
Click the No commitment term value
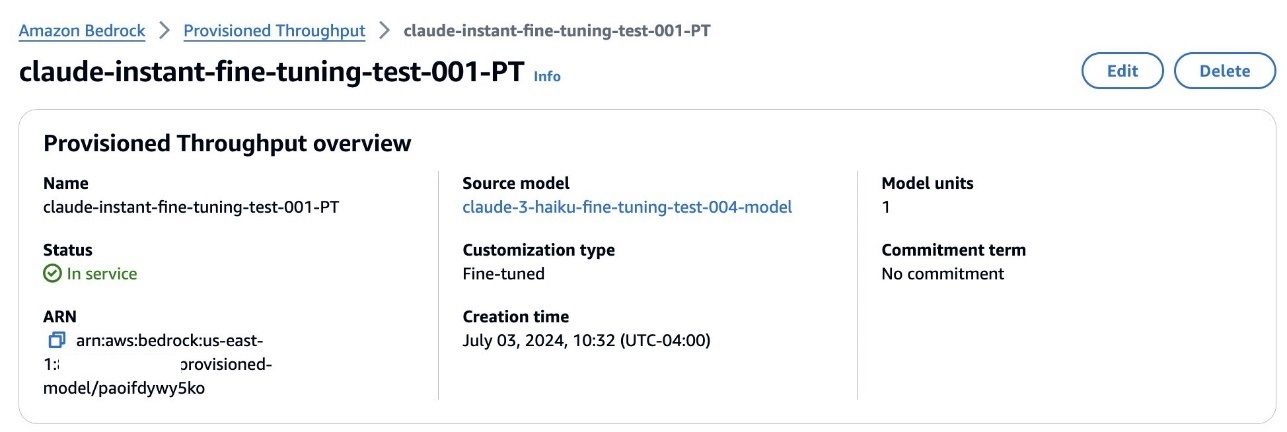coord(942,274)
